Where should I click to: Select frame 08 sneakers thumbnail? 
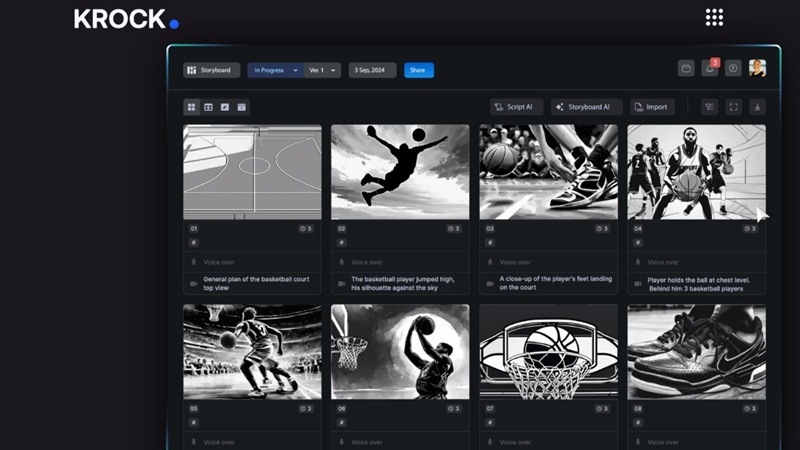[696, 352]
